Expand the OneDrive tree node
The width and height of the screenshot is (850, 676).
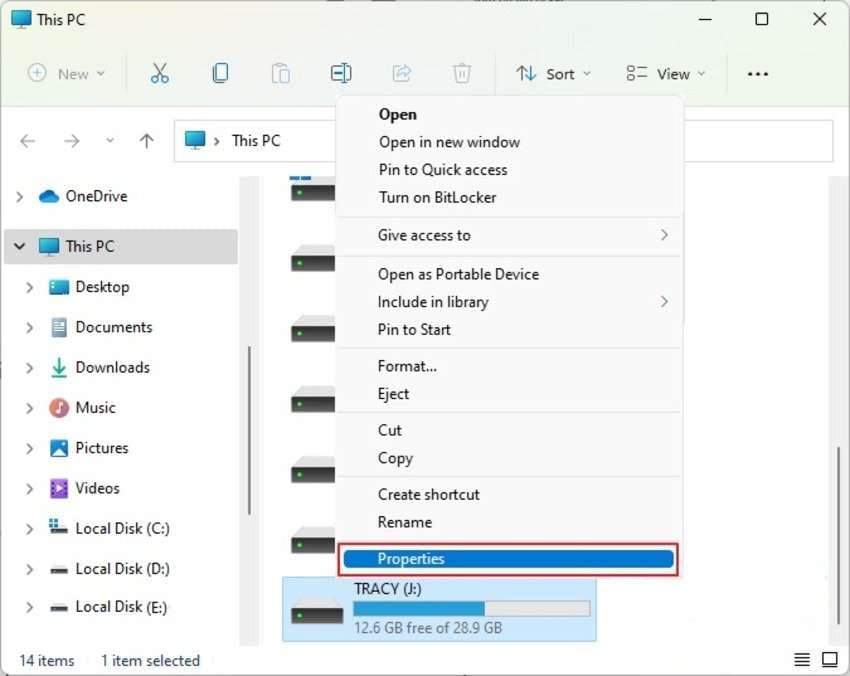[20, 197]
